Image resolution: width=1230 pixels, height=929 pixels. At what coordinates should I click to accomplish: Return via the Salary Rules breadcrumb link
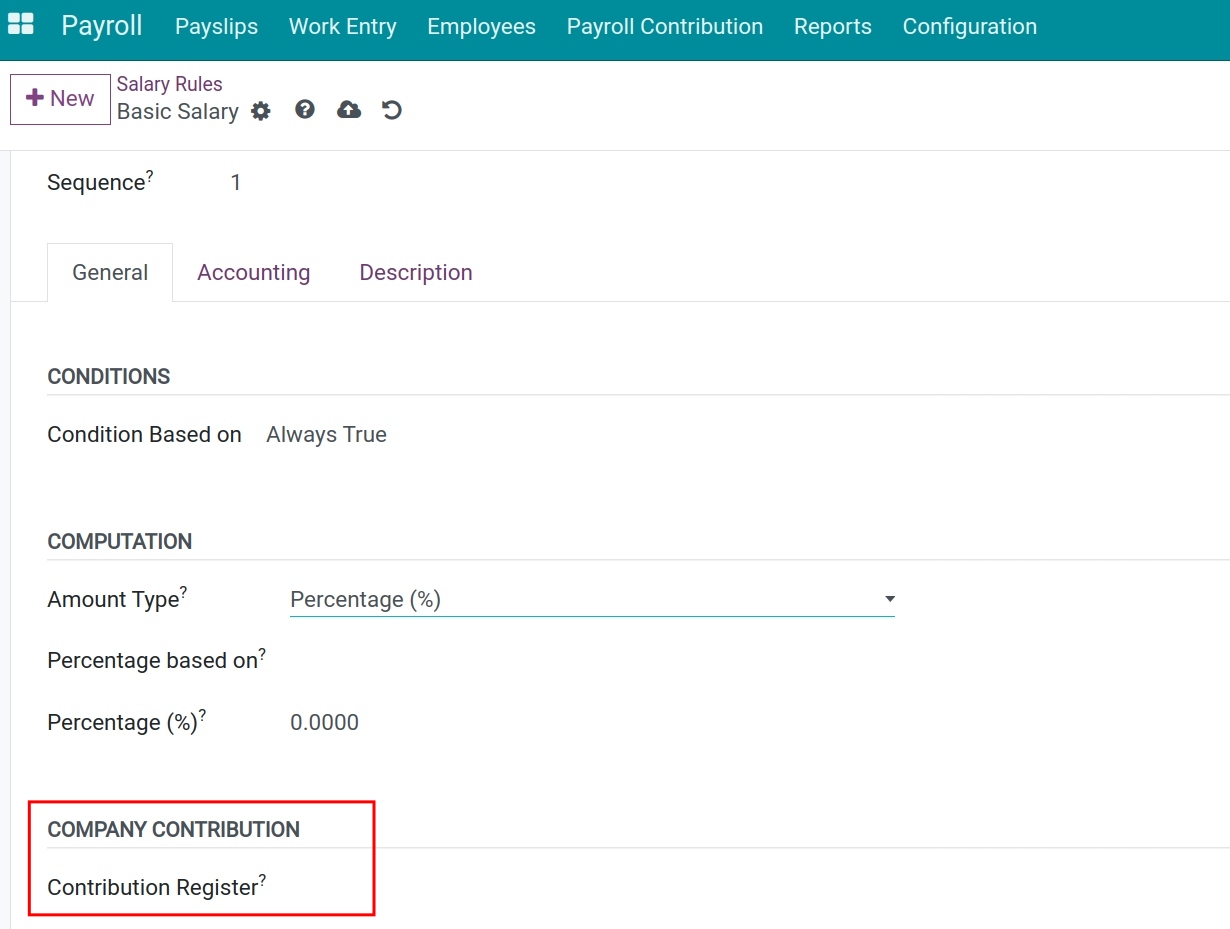[x=169, y=84]
